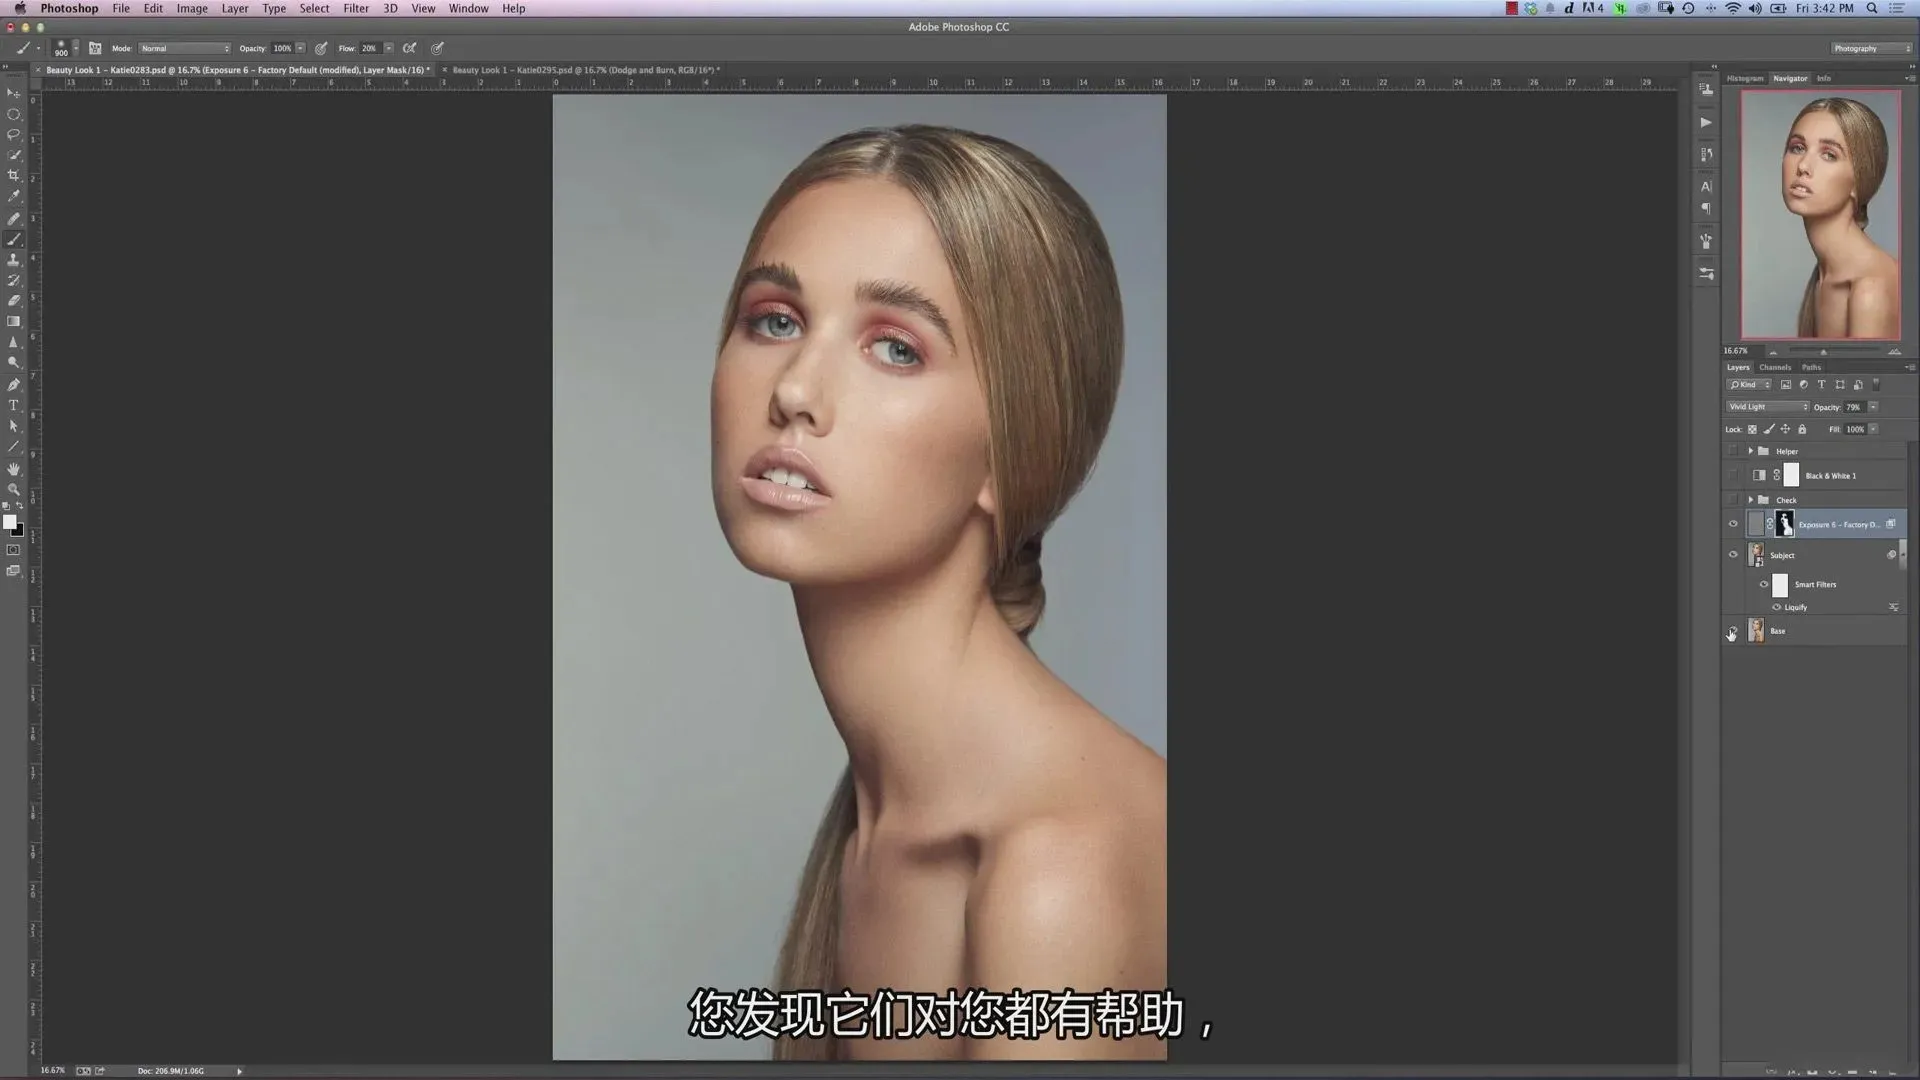Image resolution: width=1920 pixels, height=1080 pixels.
Task: Show the Black & White 1 layer
Action: (1733, 476)
